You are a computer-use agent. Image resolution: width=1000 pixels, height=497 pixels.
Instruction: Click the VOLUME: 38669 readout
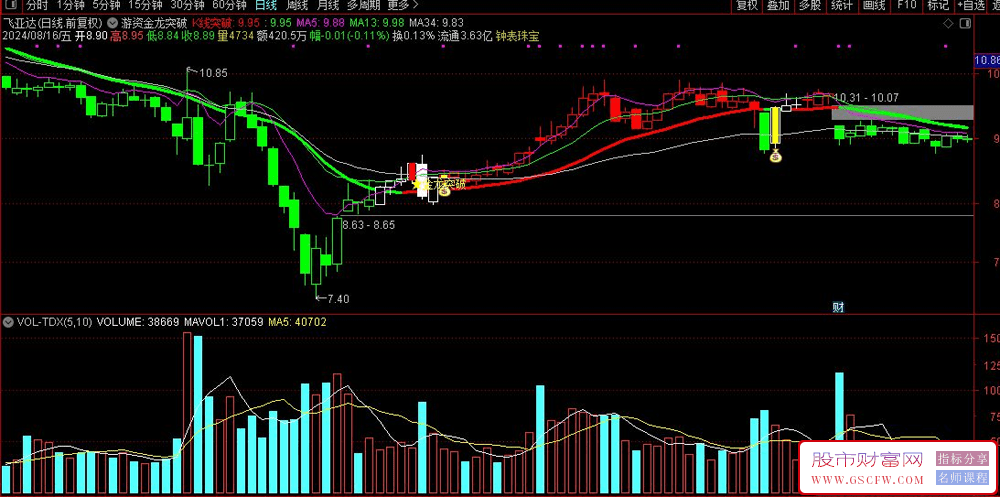[x=137, y=322]
